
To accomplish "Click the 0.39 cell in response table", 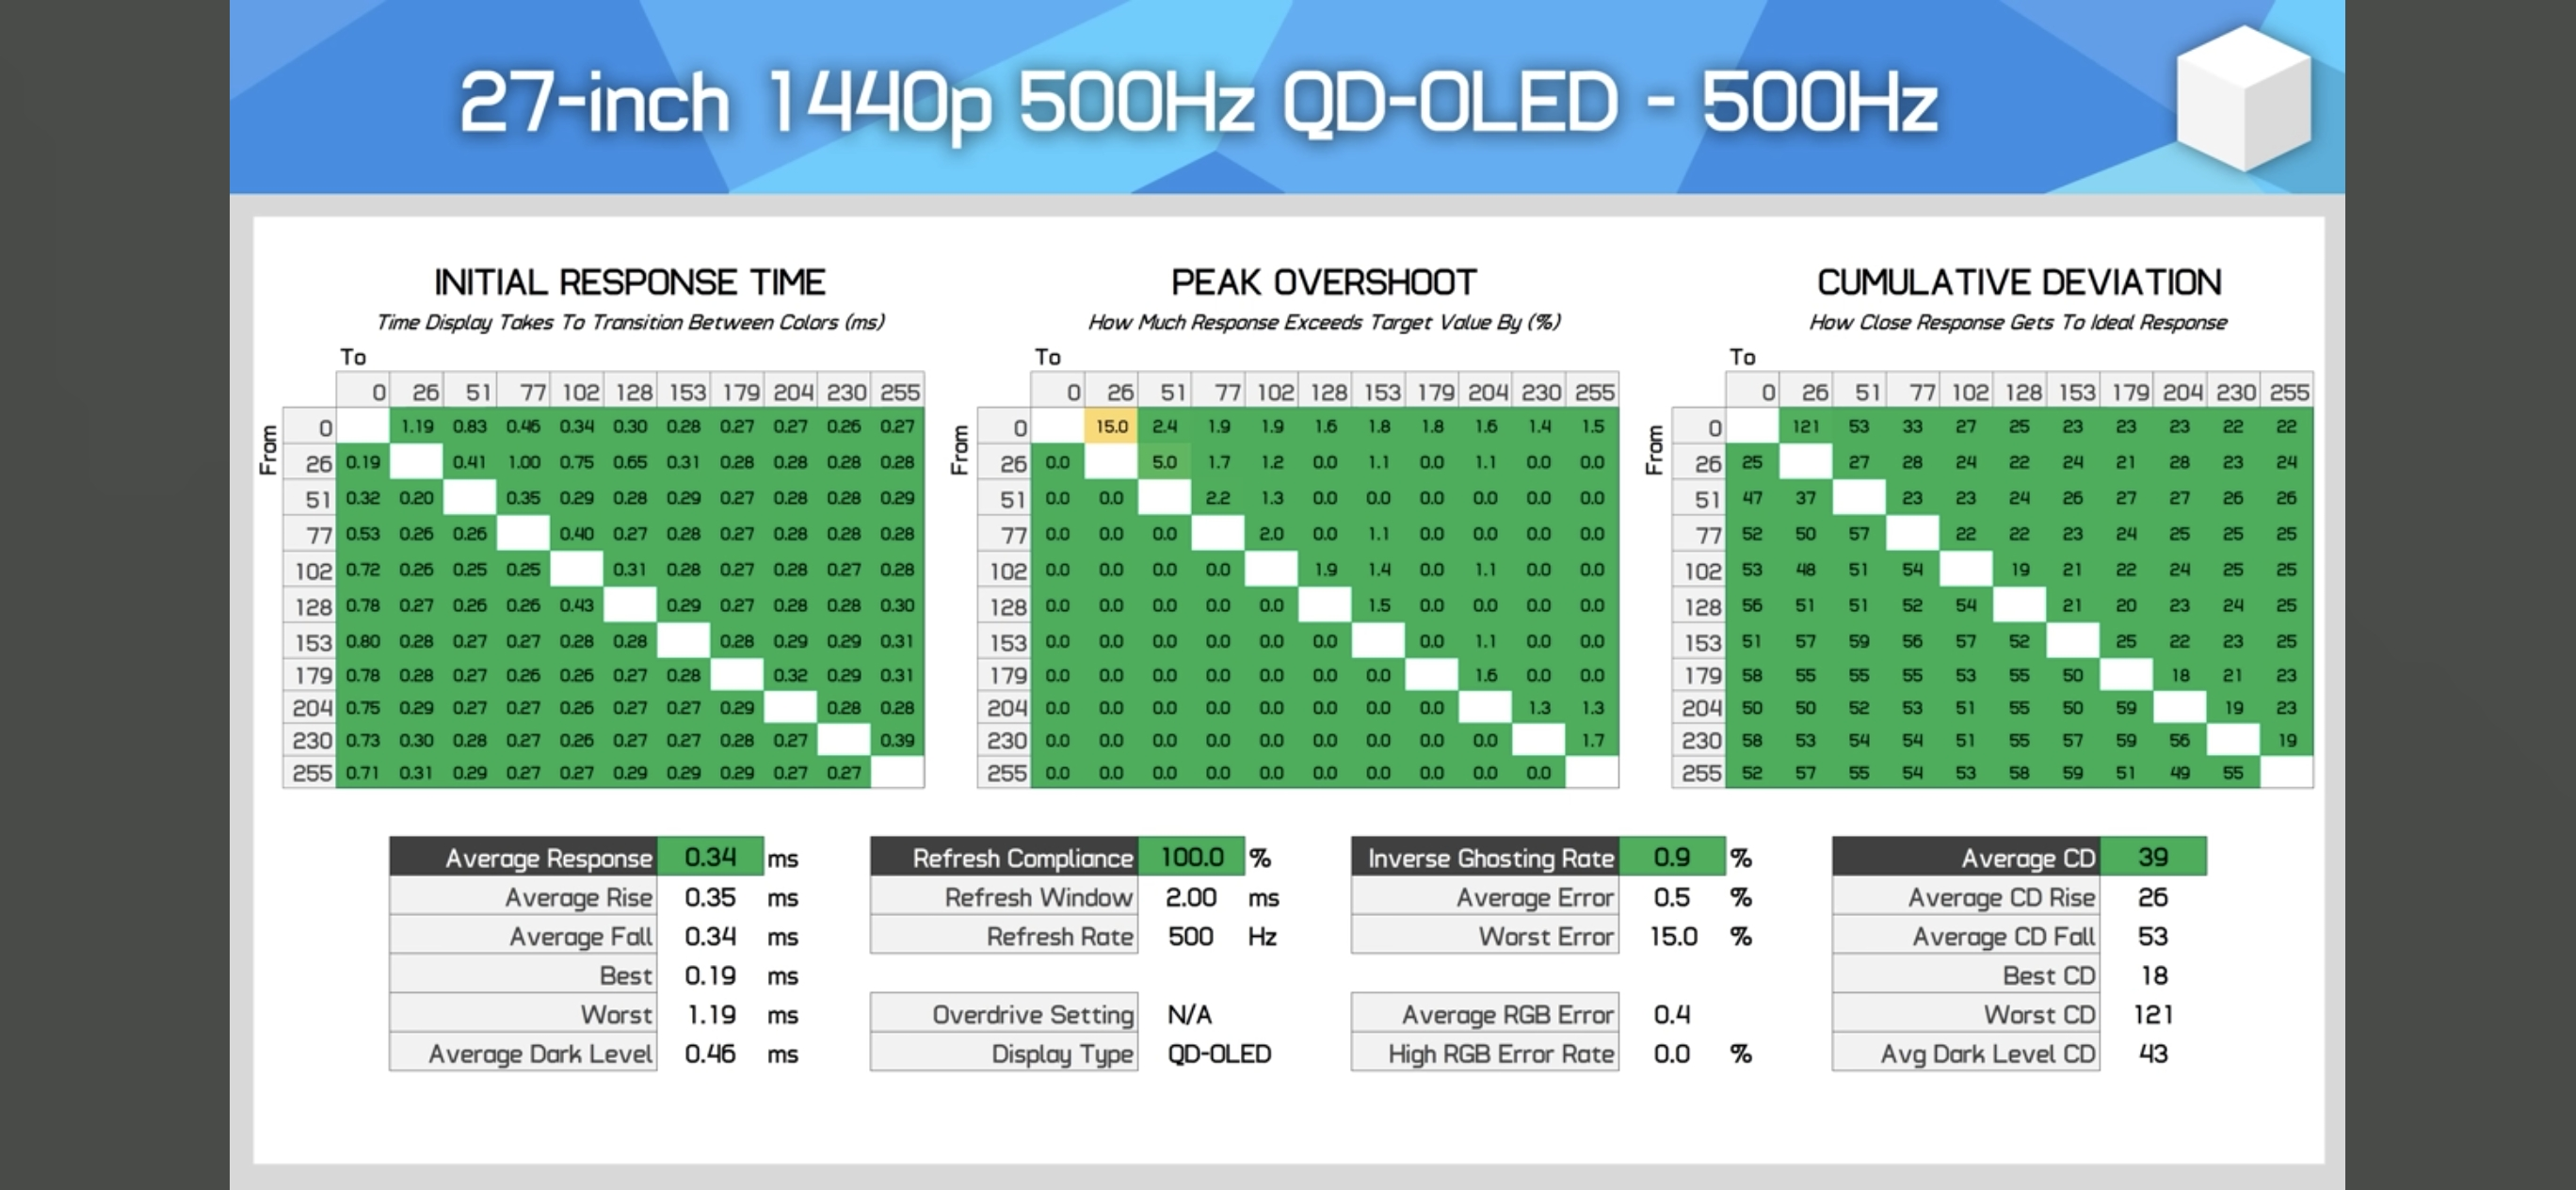I will click(x=897, y=740).
